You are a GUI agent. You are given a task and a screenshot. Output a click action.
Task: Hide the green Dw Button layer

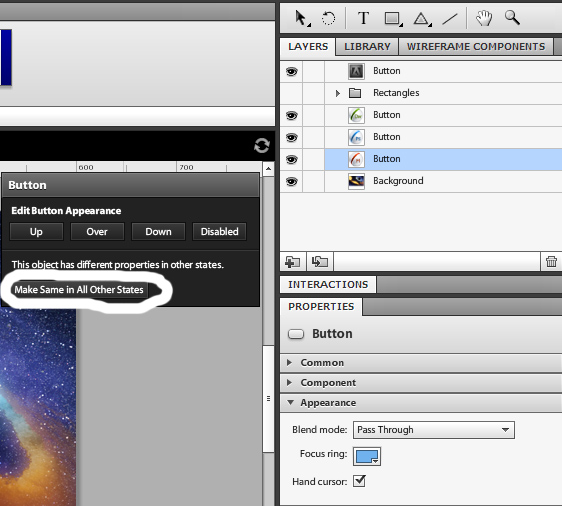(x=291, y=116)
